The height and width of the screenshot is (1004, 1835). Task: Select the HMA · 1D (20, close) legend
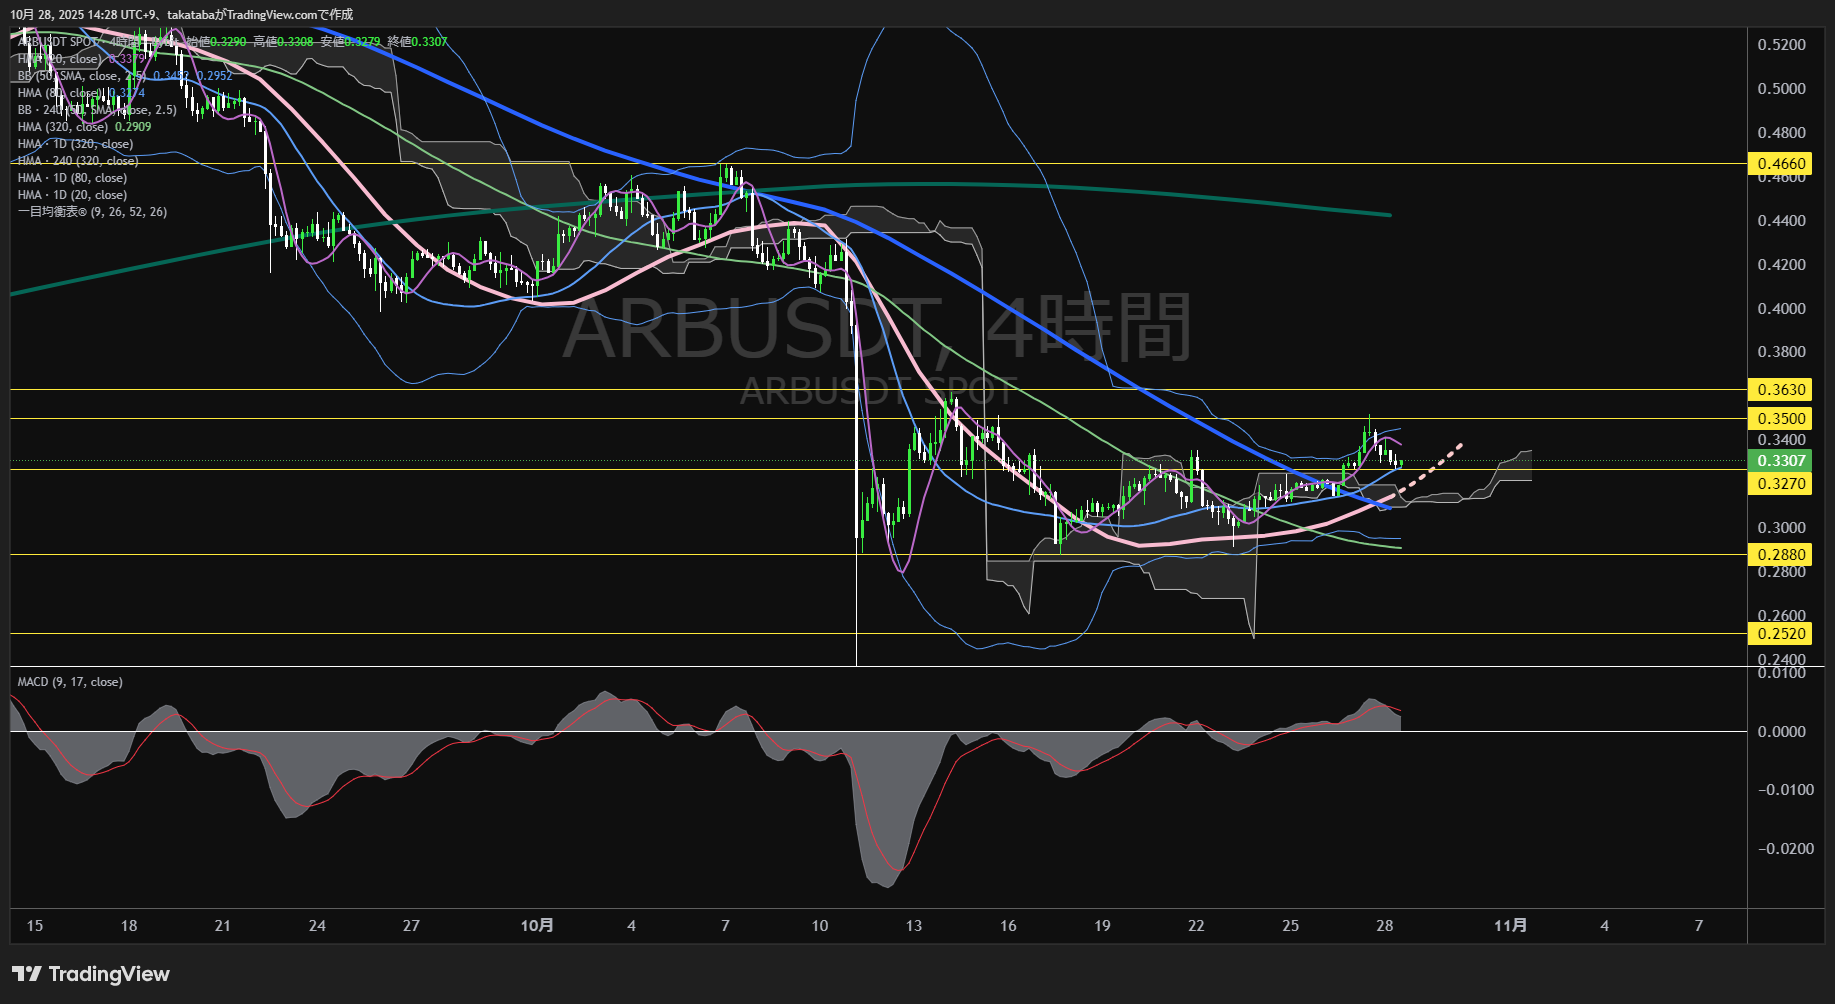pos(72,195)
